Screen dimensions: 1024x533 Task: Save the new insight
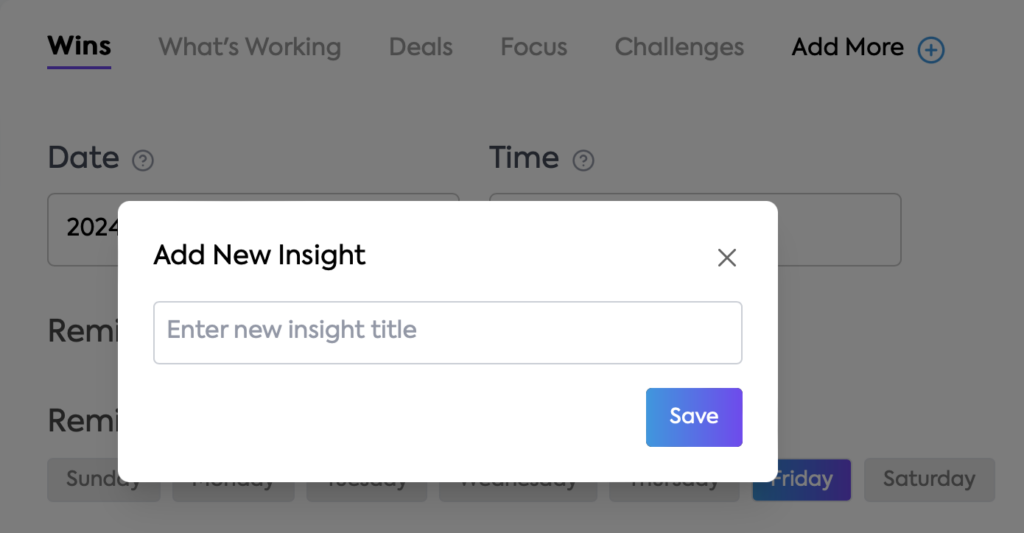pos(694,417)
